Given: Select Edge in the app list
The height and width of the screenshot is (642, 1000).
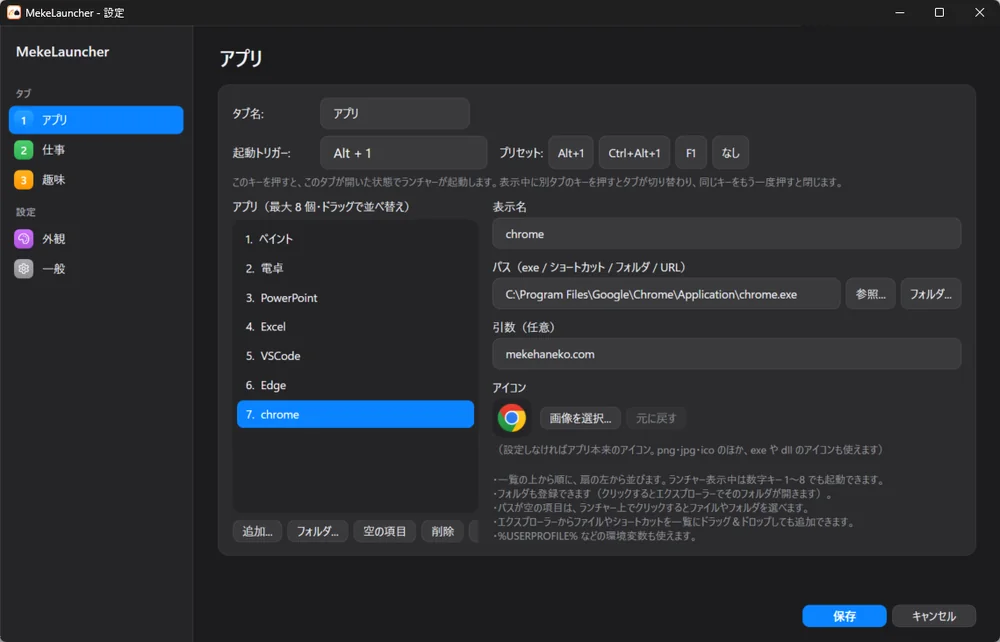Looking at the screenshot, I should click(x=355, y=385).
